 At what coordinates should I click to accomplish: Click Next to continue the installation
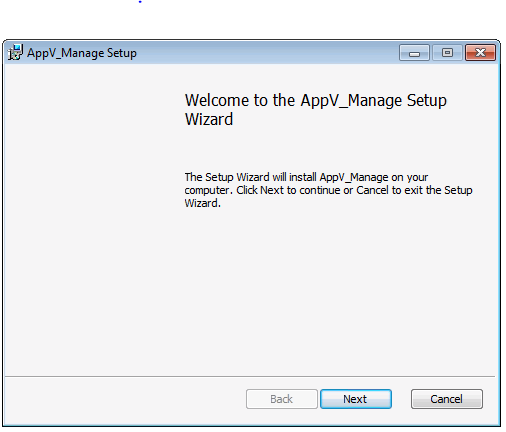356,399
